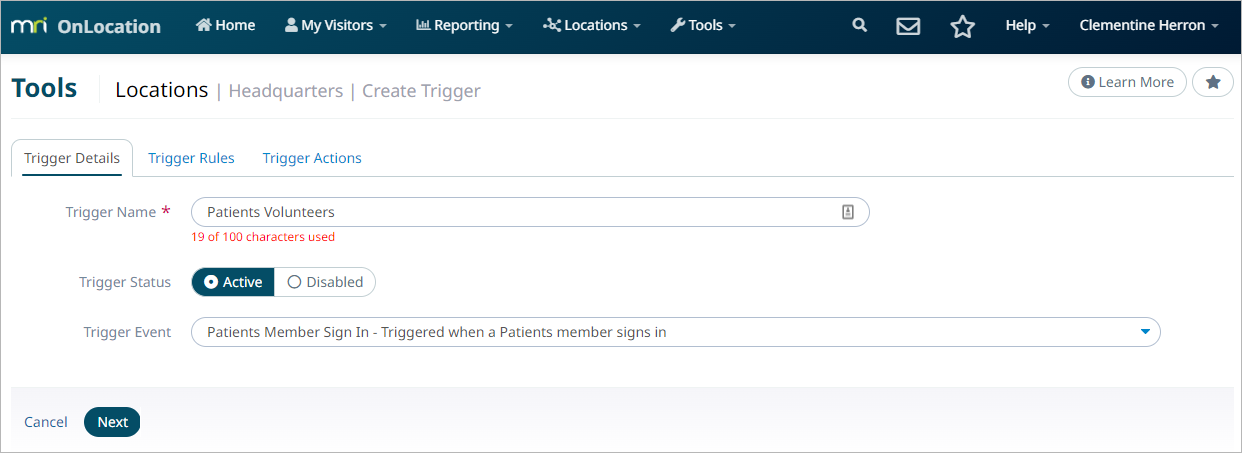This screenshot has height=453, width=1242.
Task: Open the Tools menu in navbar
Action: [703, 25]
